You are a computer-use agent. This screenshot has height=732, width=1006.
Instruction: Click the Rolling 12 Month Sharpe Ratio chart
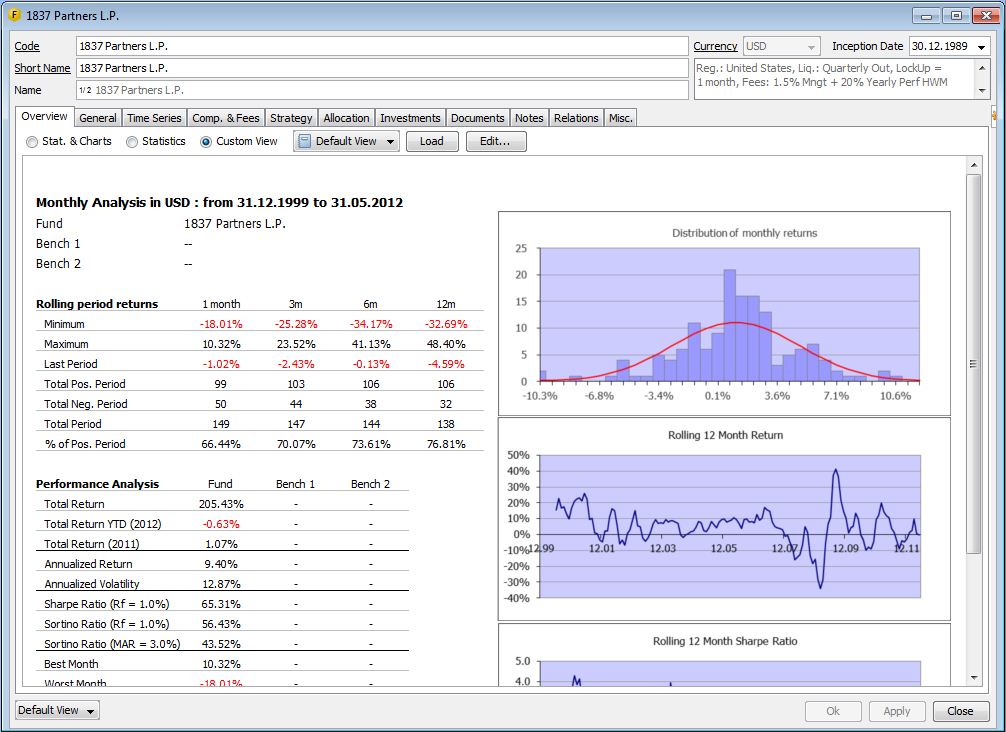pyautogui.click(x=724, y=654)
